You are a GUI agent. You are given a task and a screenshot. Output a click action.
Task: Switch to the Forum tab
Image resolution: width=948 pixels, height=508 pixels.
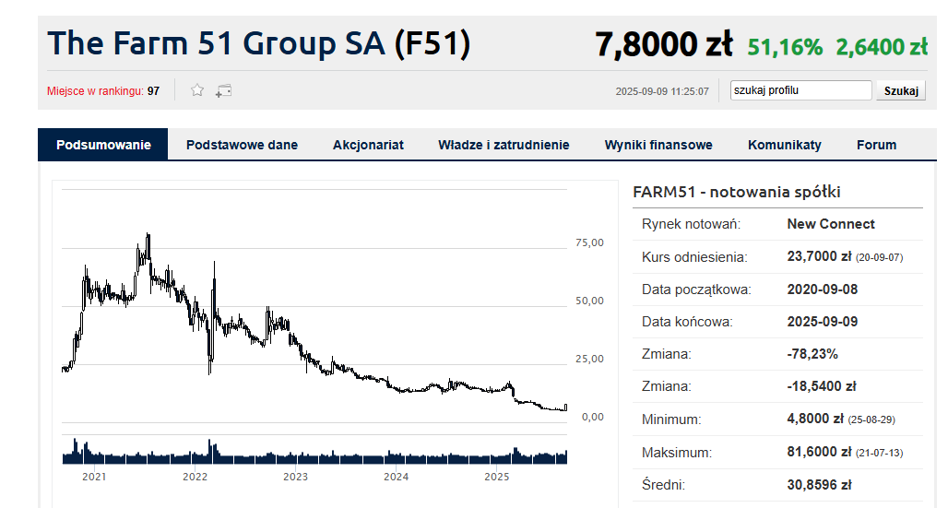(x=876, y=145)
